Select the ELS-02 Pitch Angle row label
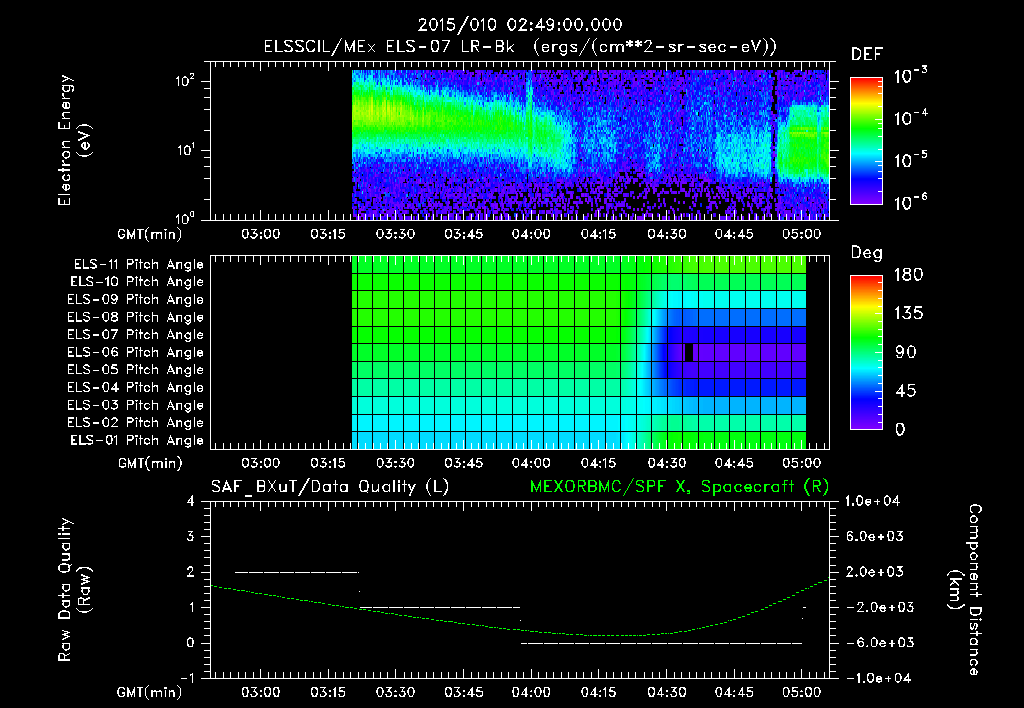Screen dimensions: 1024x708 [136, 423]
